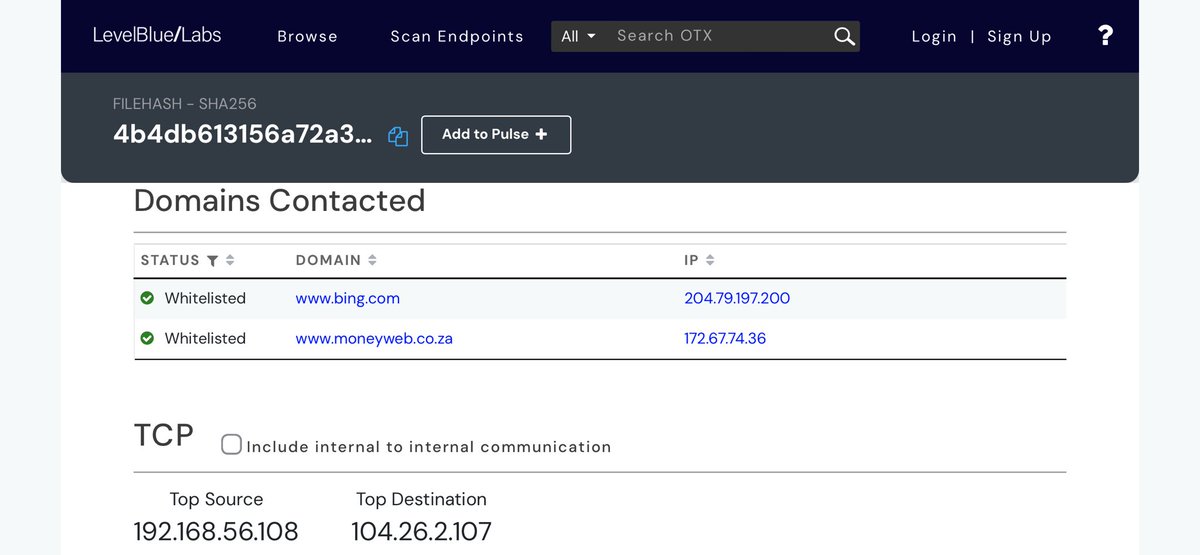Enable Include internal to internal communication

coord(231,445)
